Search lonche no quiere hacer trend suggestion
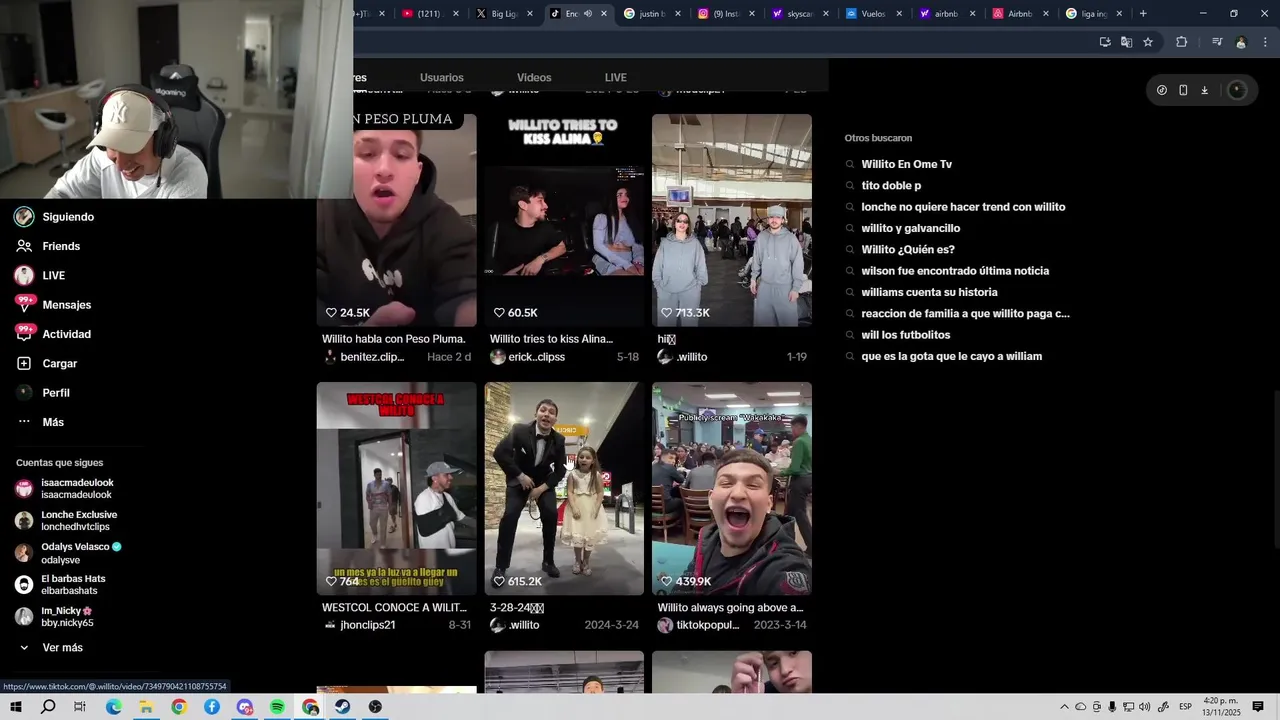 tap(963, 207)
